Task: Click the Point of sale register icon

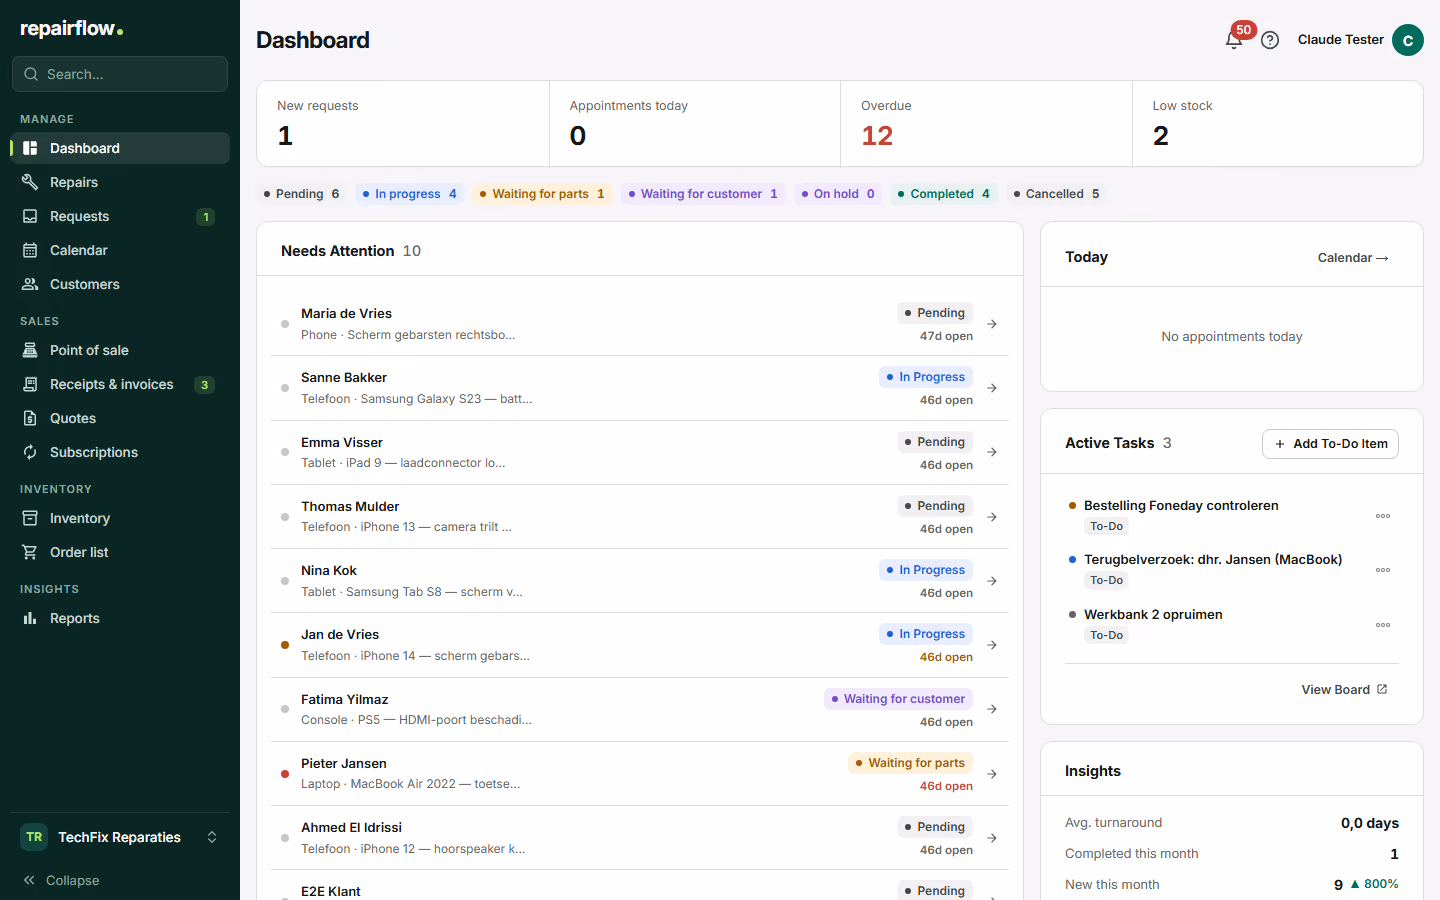Action: pos(30,350)
